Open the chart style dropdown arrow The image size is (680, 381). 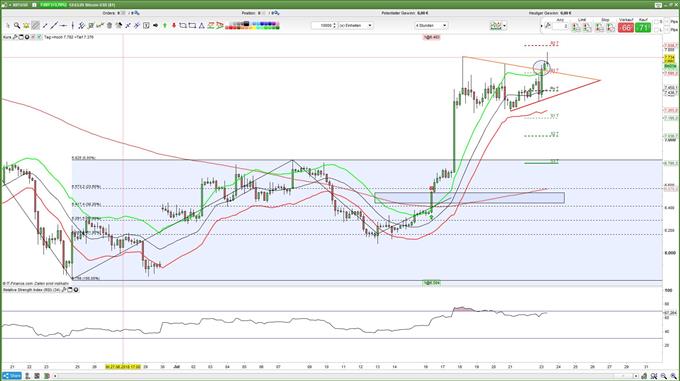(504, 26)
